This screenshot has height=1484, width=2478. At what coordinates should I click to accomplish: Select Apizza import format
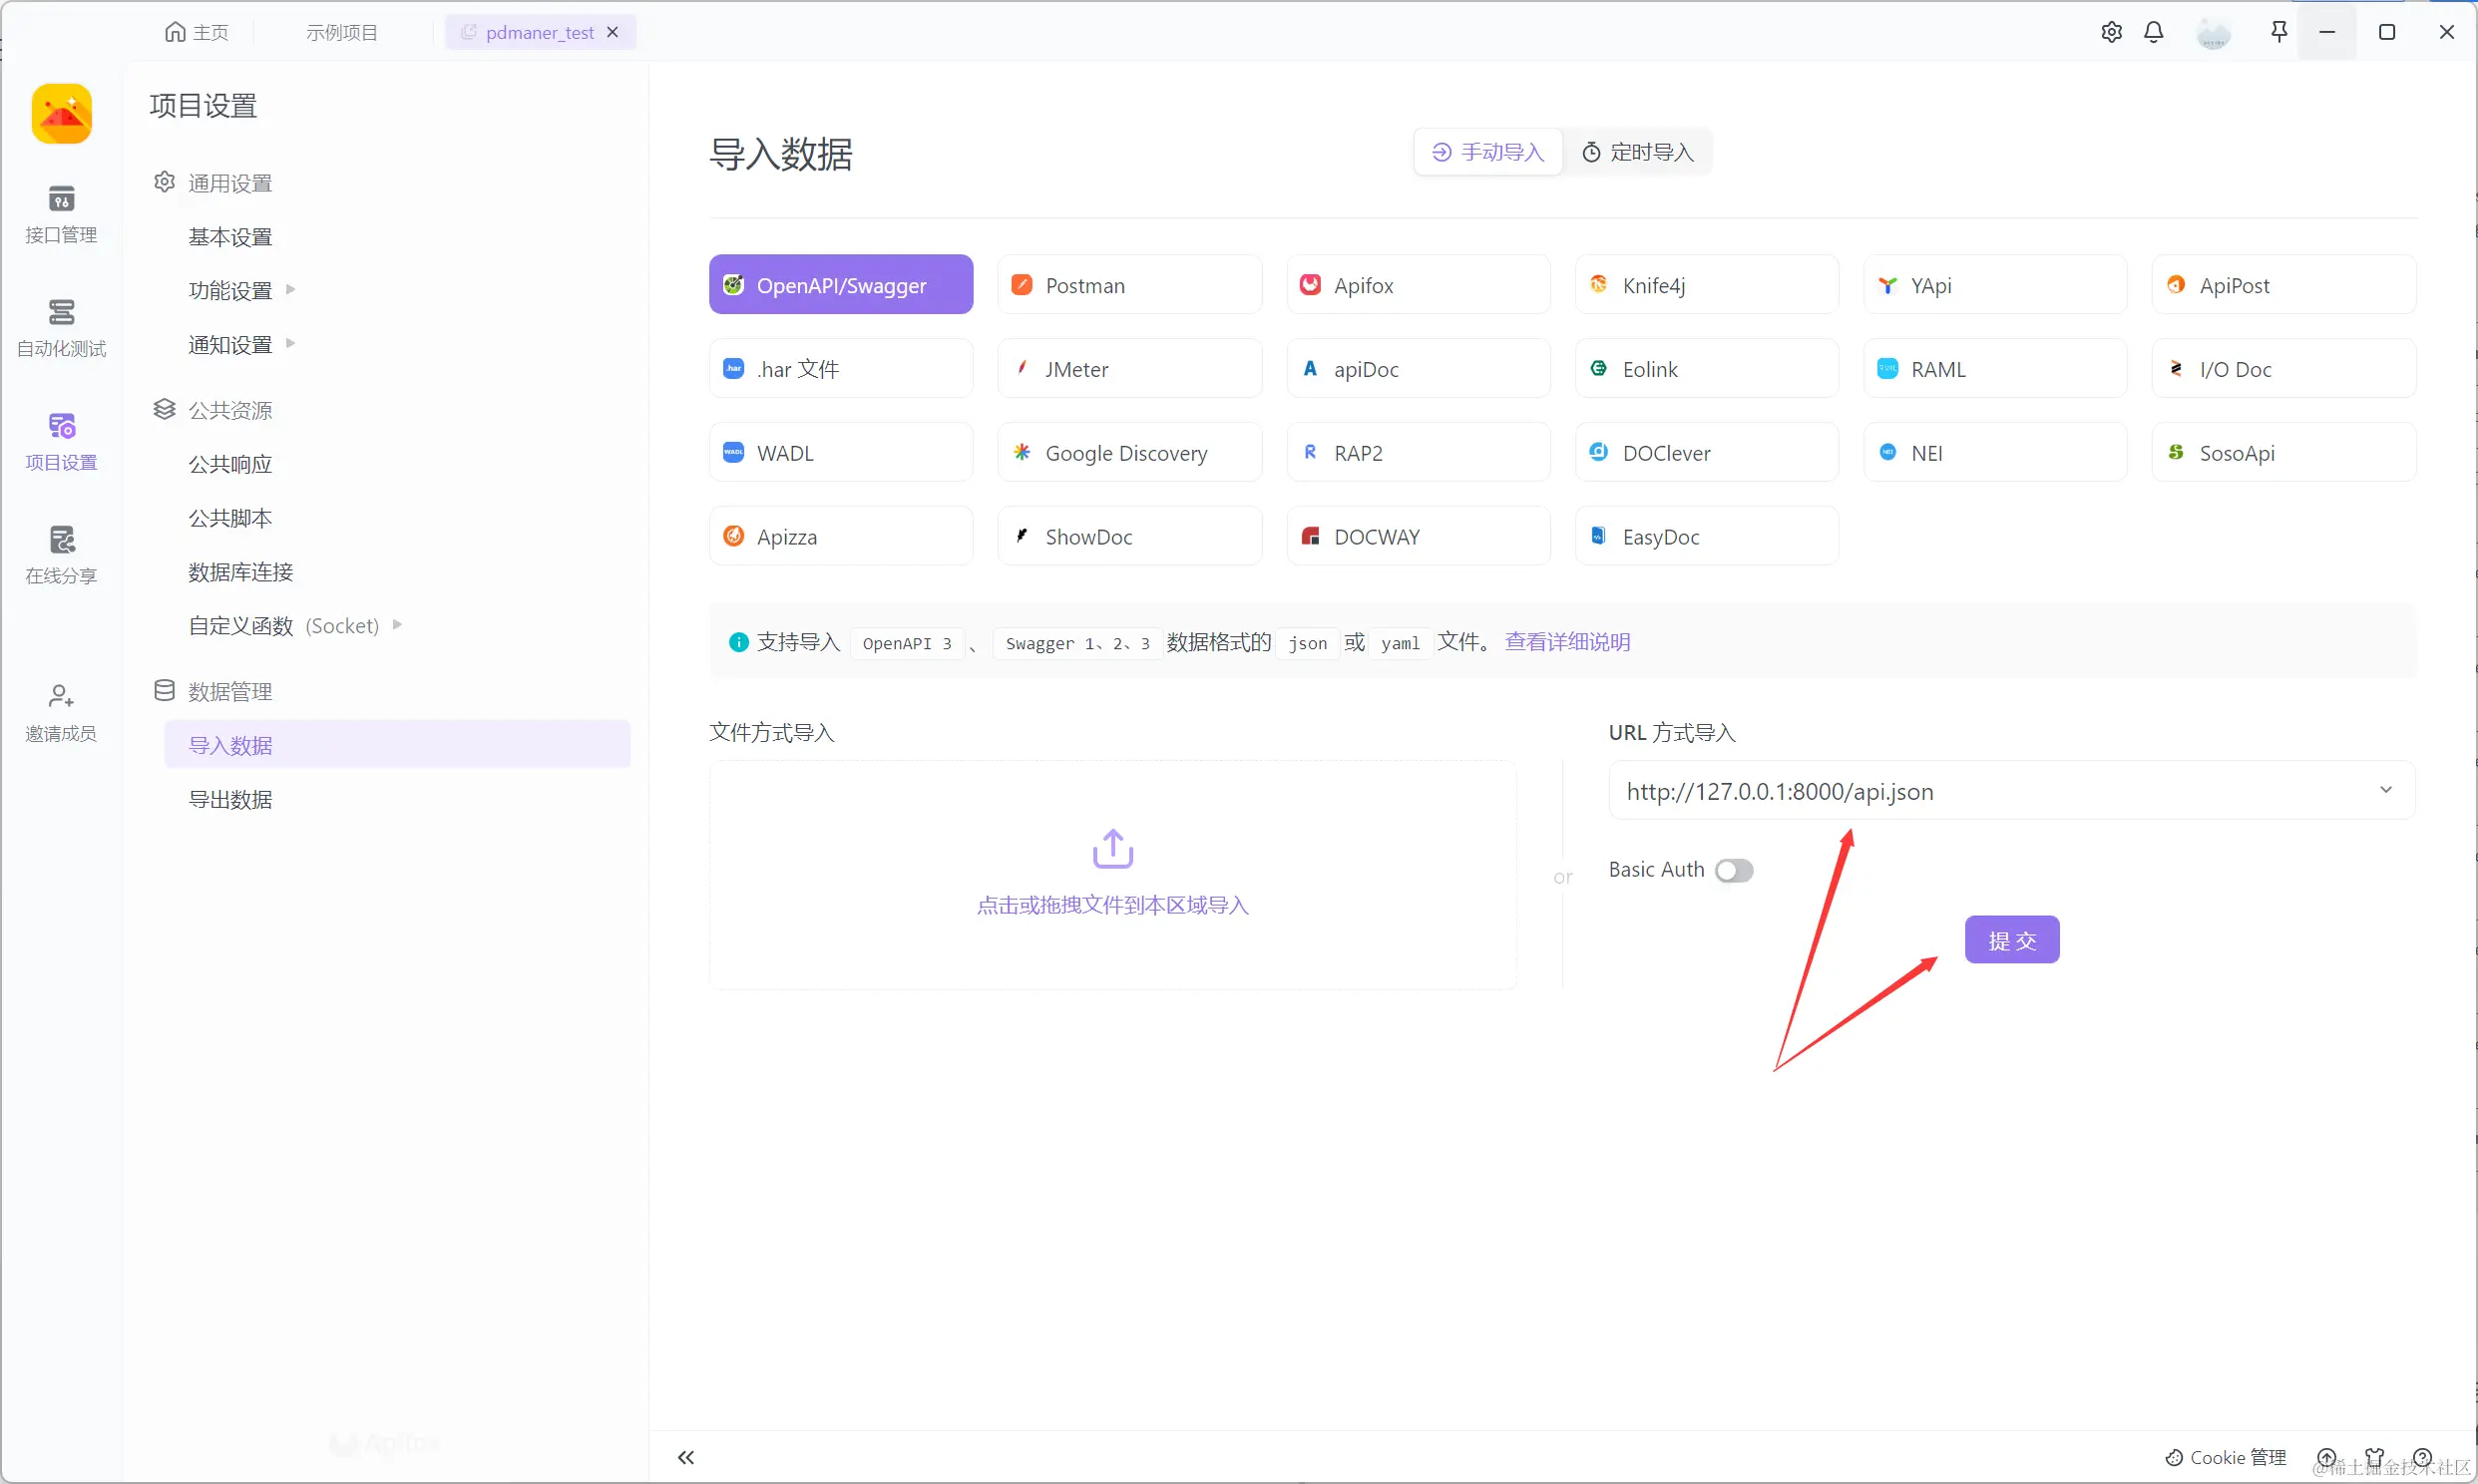click(x=841, y=537)
